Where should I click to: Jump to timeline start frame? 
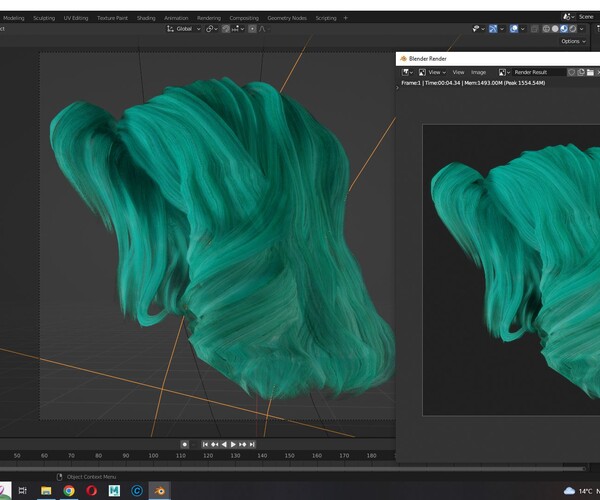(x=205, y=444)
